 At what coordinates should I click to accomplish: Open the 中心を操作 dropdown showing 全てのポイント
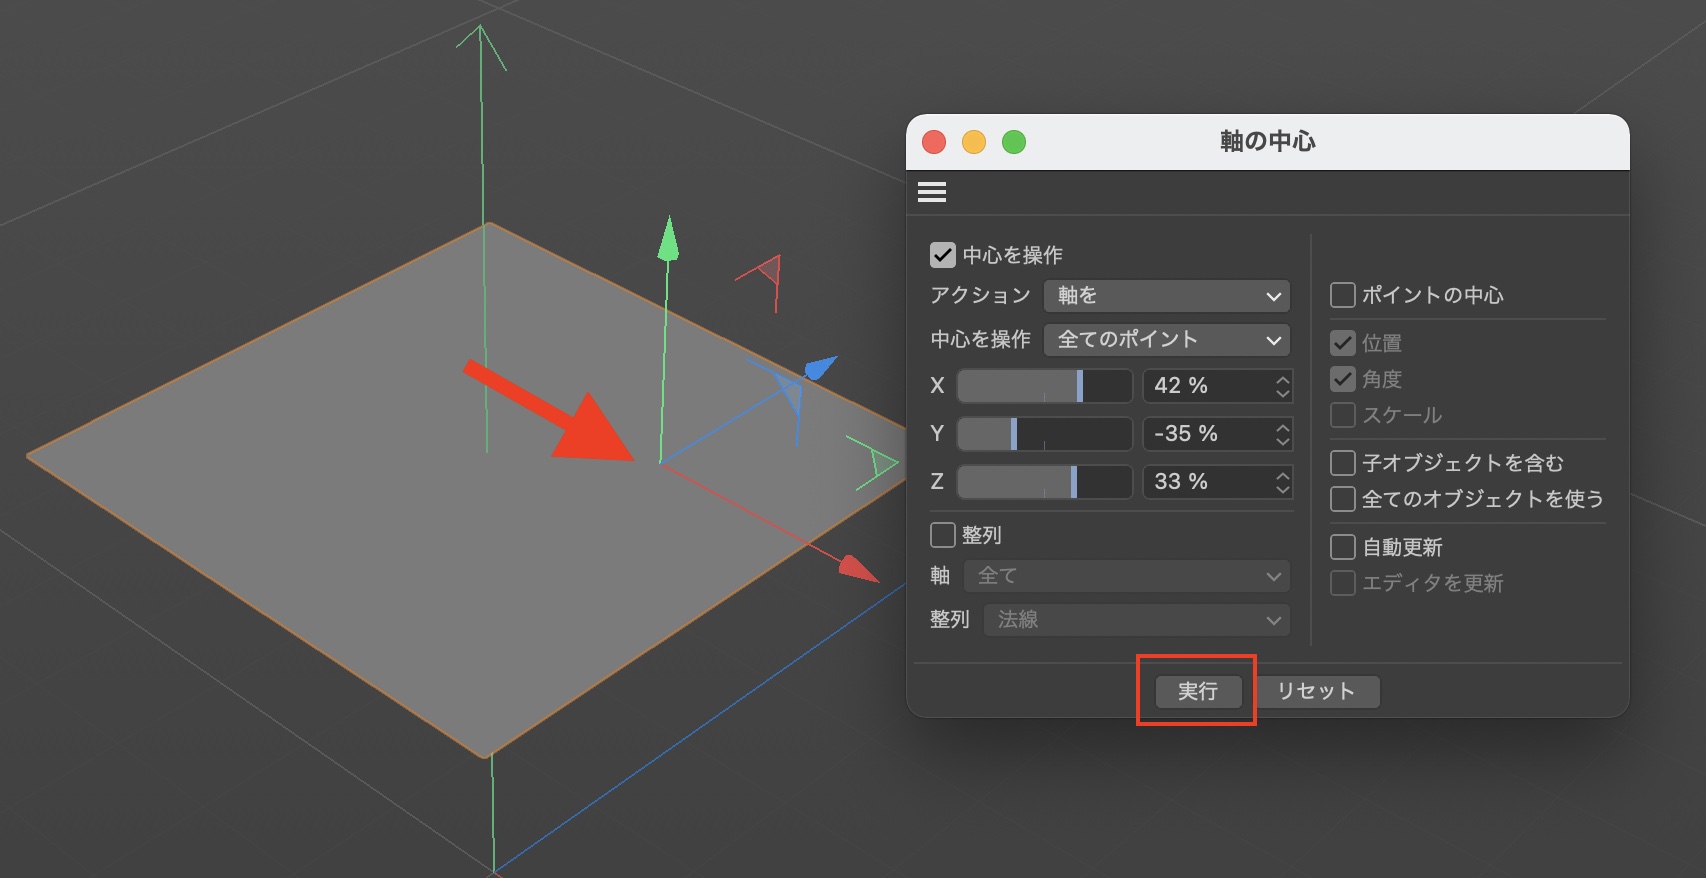tap(1166, 340)
